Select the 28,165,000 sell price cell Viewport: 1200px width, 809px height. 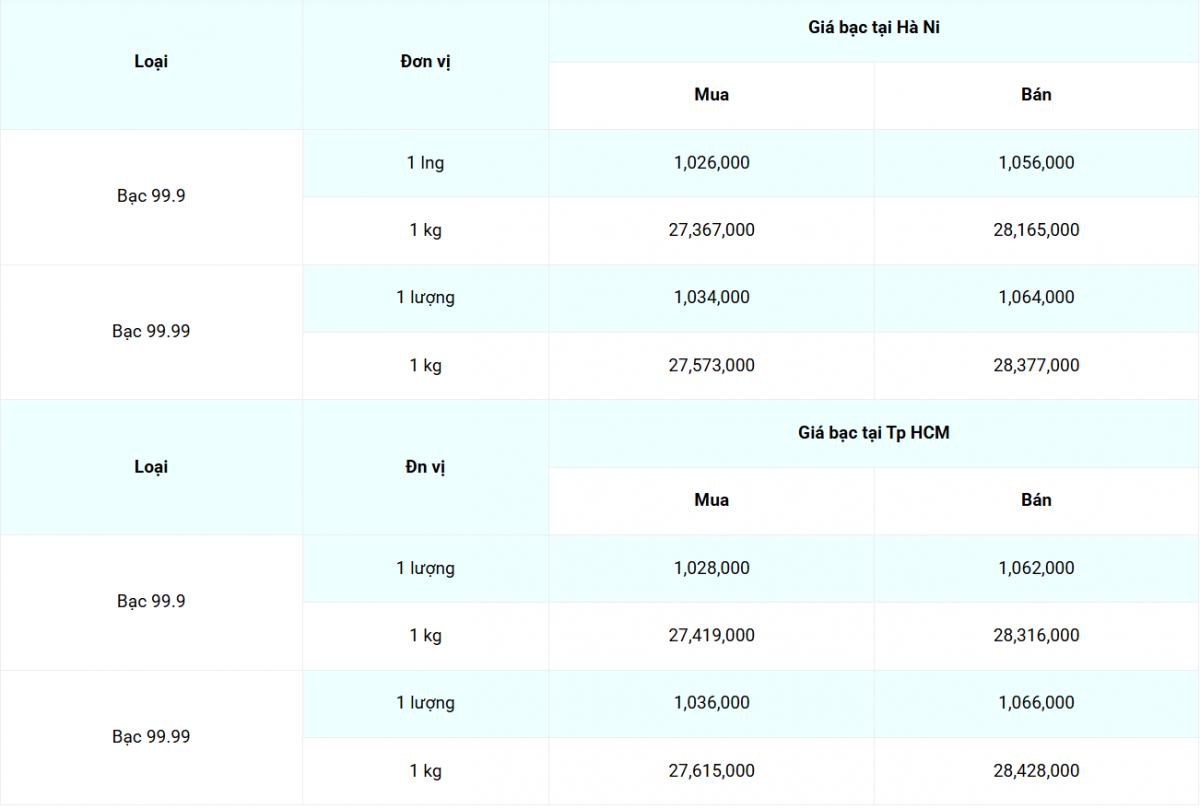1036,230
